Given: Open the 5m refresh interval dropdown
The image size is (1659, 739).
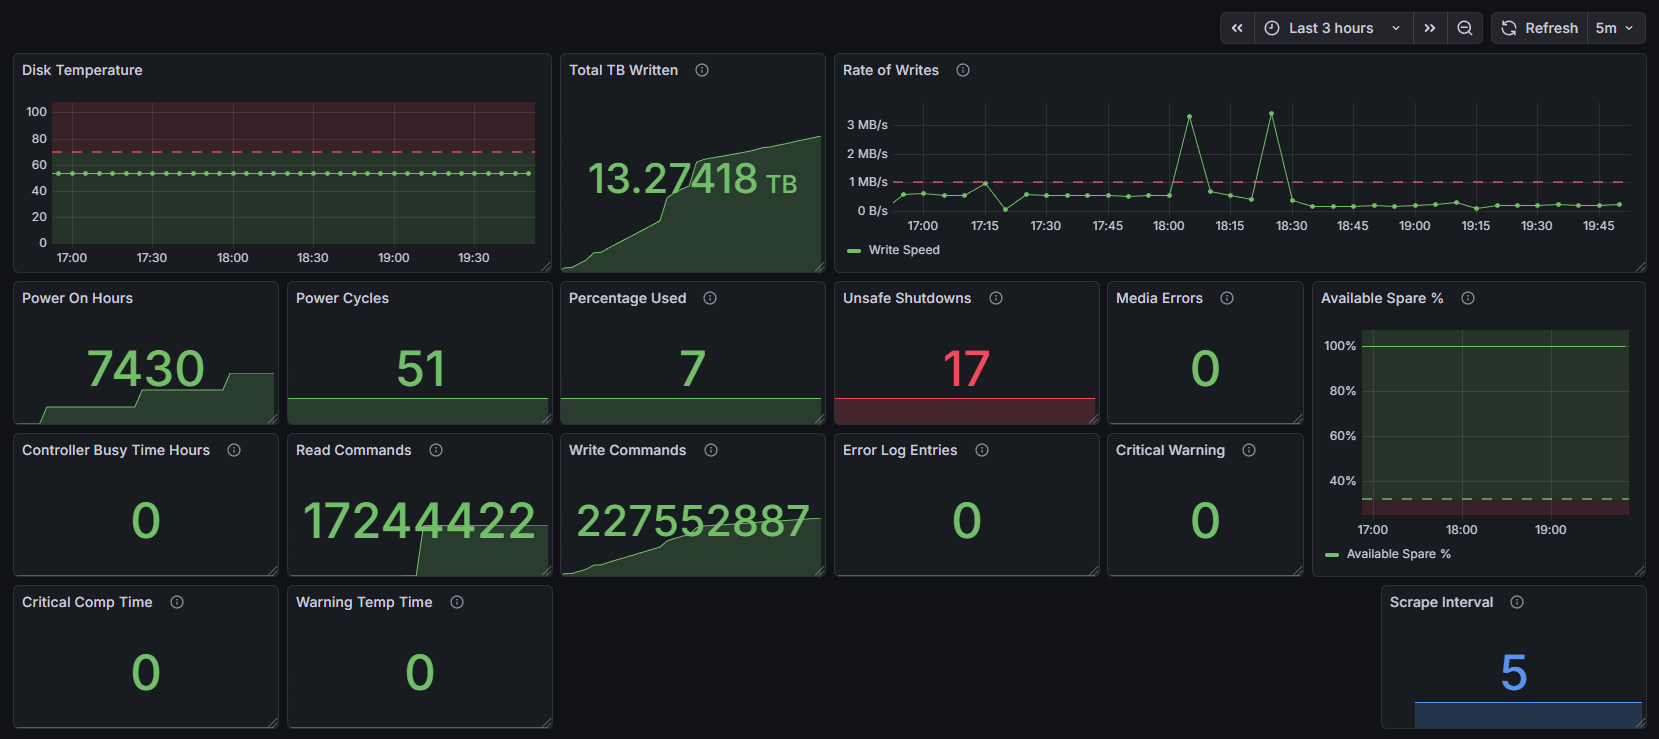Looking at the screenshot, I should coord(1615,28).
